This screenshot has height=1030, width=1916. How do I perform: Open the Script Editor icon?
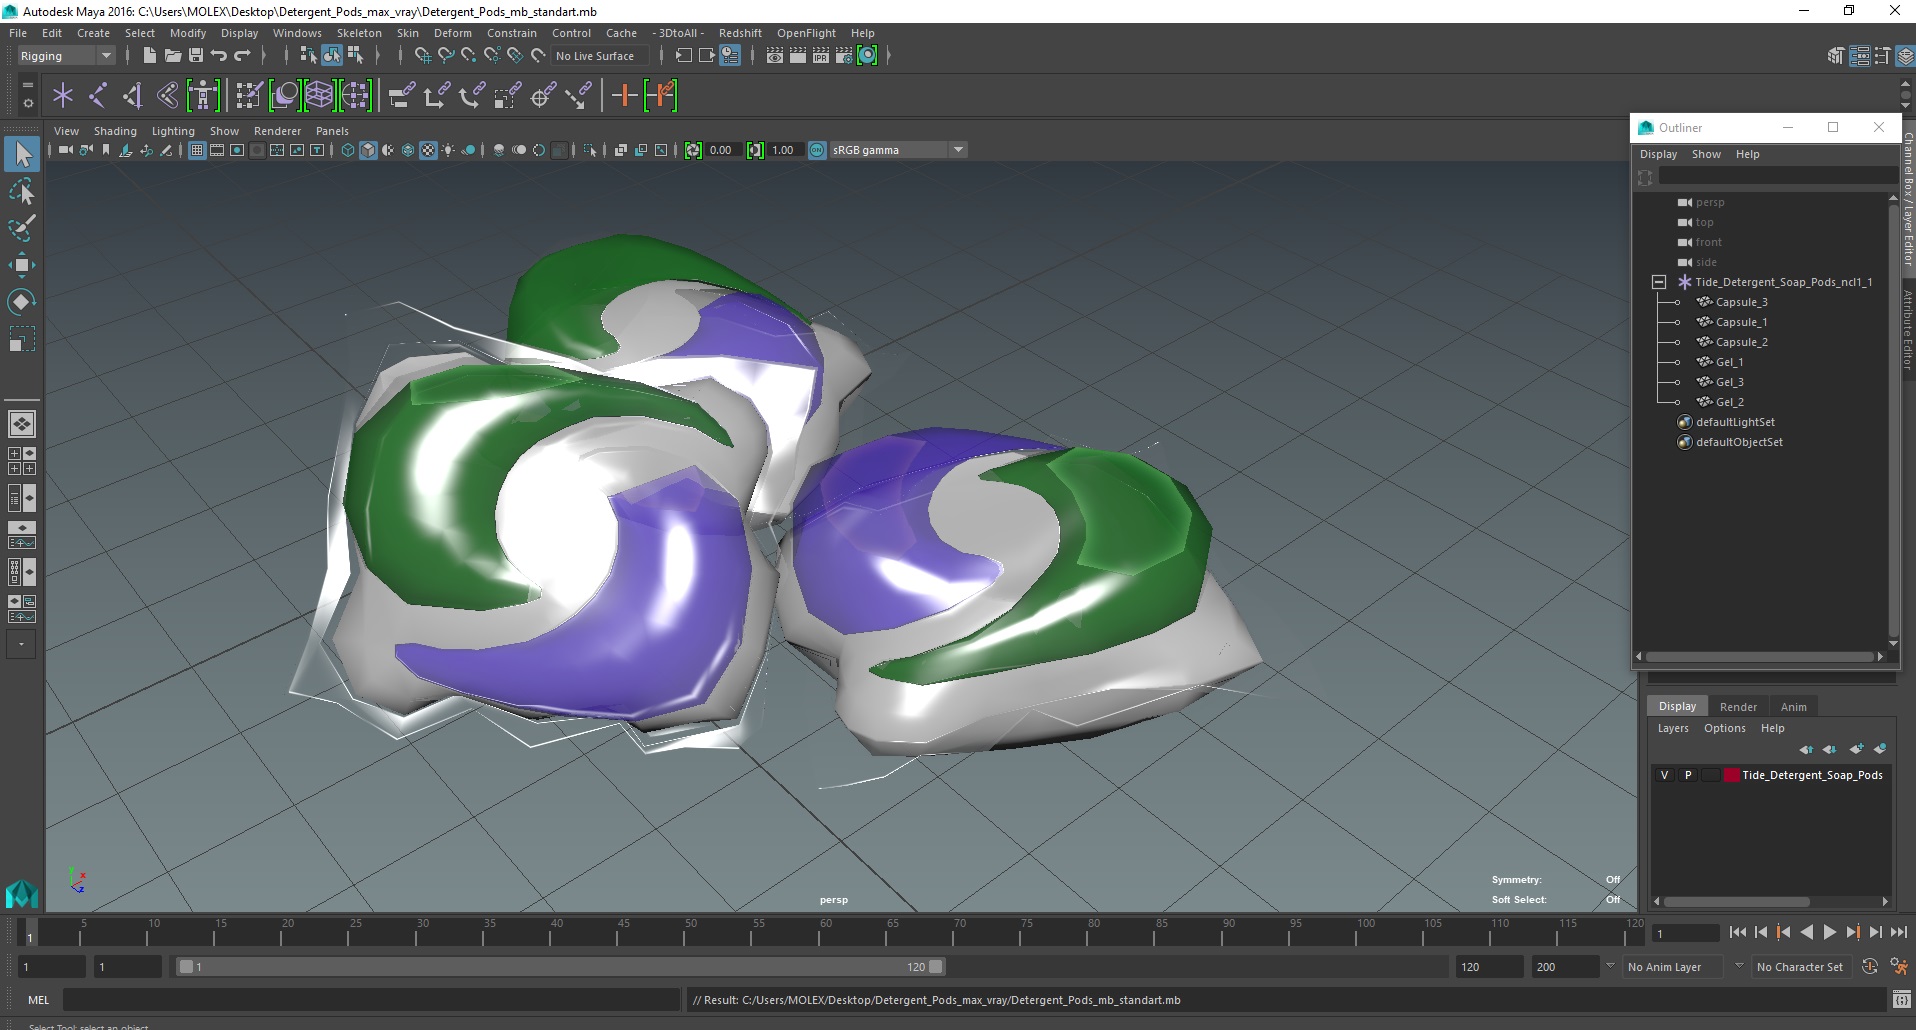pos(1901,1000)
